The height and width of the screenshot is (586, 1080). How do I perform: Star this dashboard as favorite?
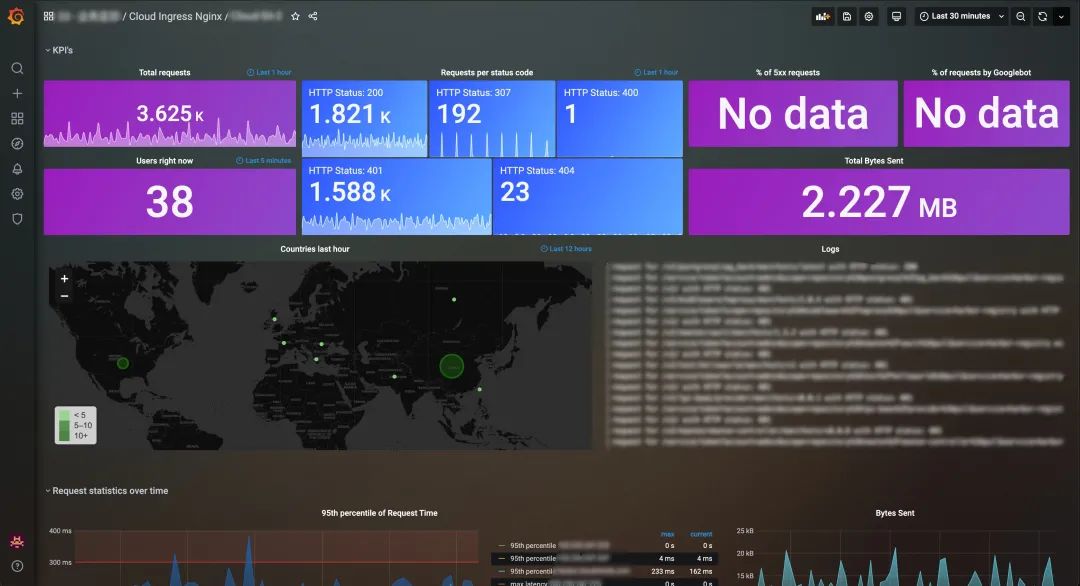click(295, 16)
